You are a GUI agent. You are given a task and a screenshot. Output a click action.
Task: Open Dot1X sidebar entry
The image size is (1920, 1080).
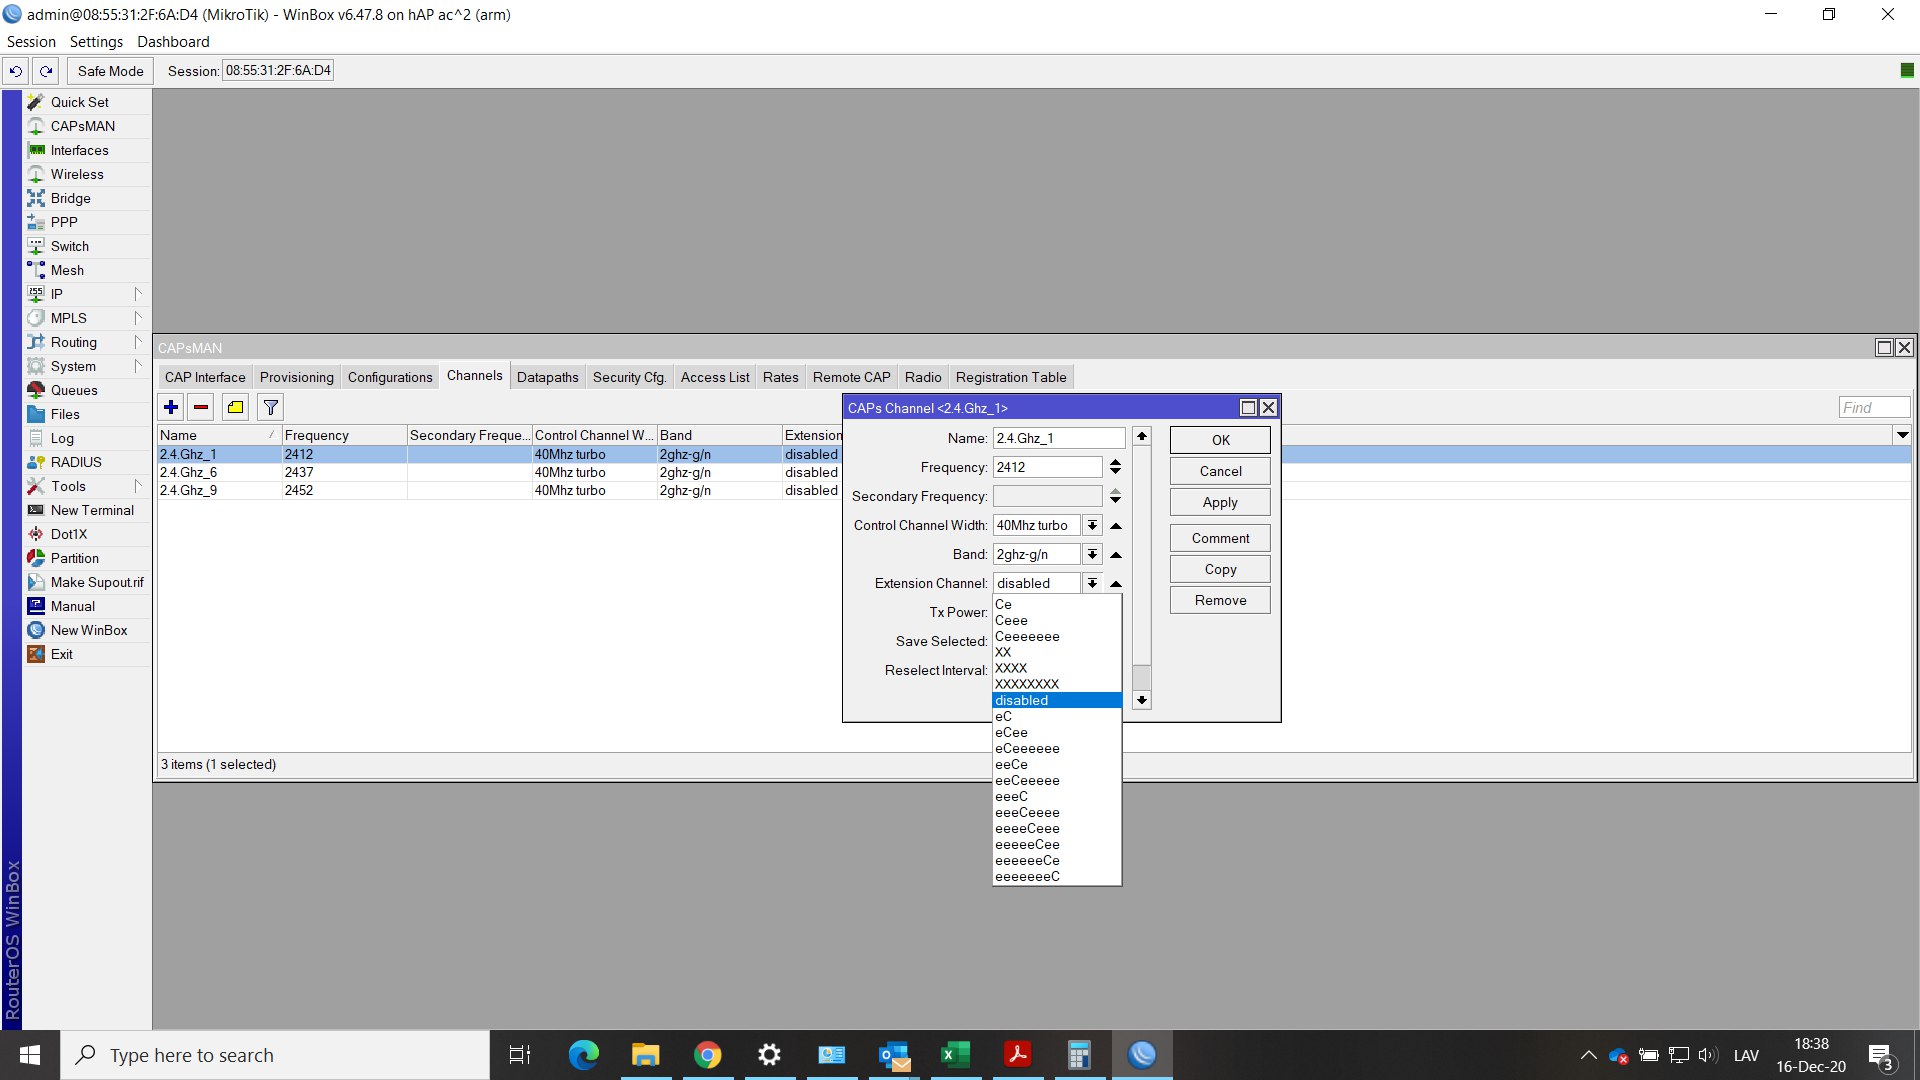coord(69,534)
